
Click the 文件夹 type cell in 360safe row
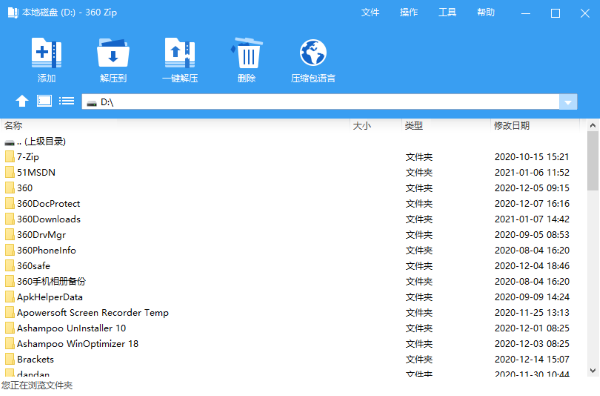[x=419, y=266]
